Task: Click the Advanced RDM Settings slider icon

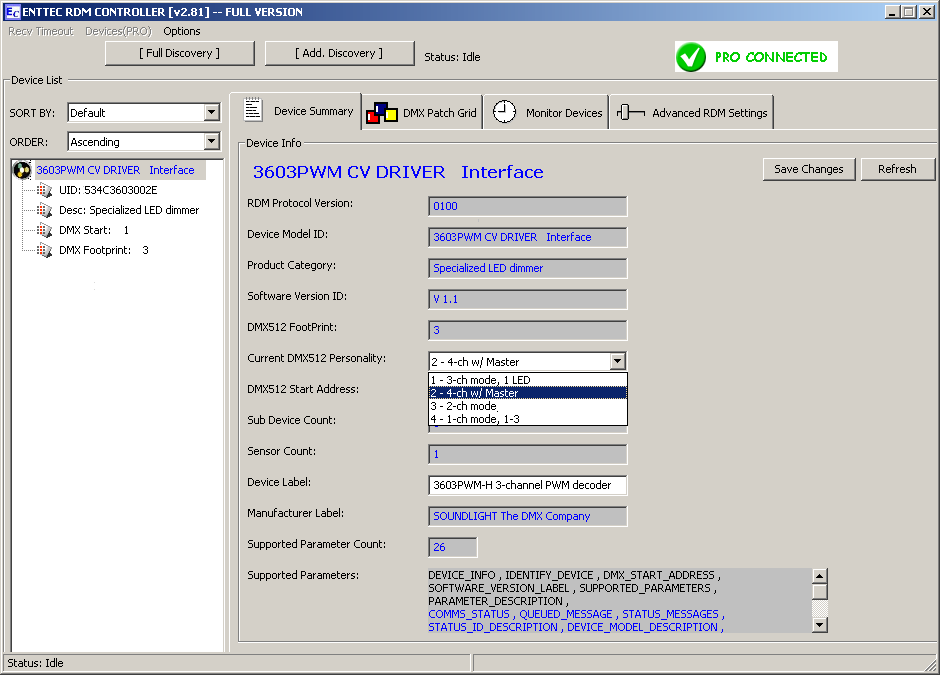Action: (630, 113)
